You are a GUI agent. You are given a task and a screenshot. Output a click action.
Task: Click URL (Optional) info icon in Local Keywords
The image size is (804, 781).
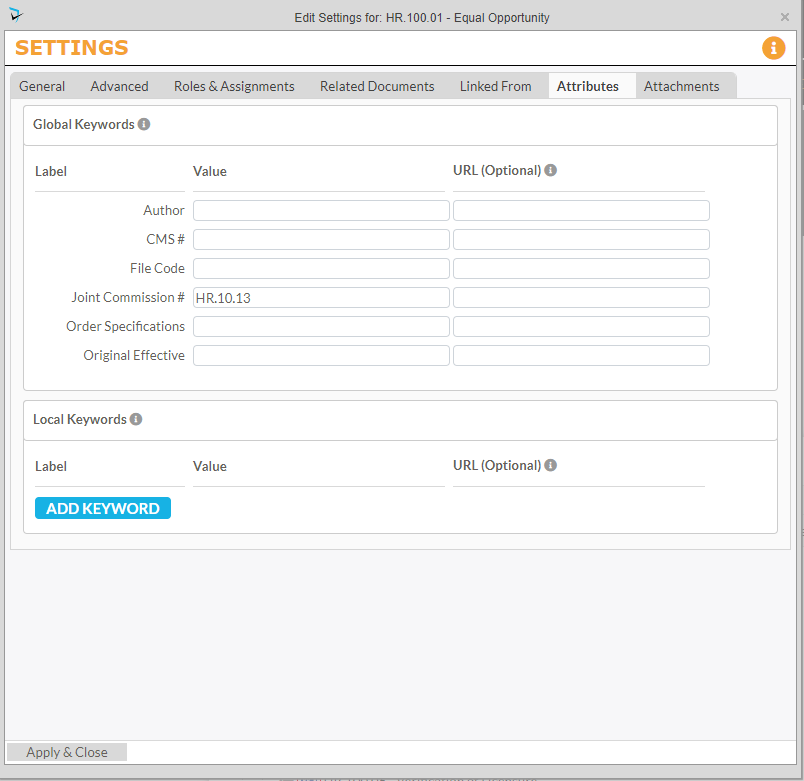coord(551,465)
